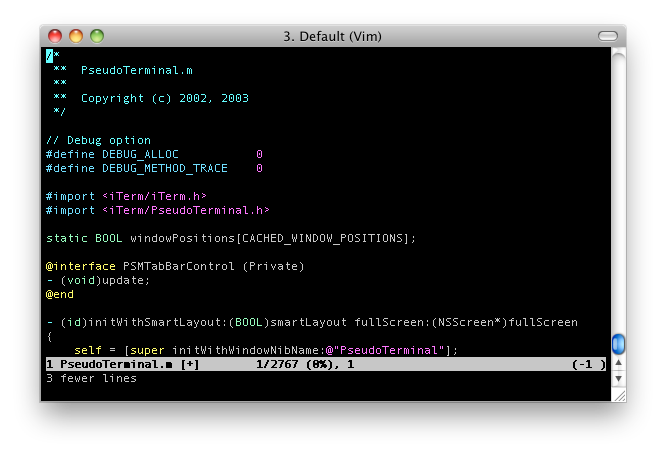The width and height of the screenshot is (666, 457).
Task: Click the '3 fewer lines' message
Action: click(x=91, y=378)
